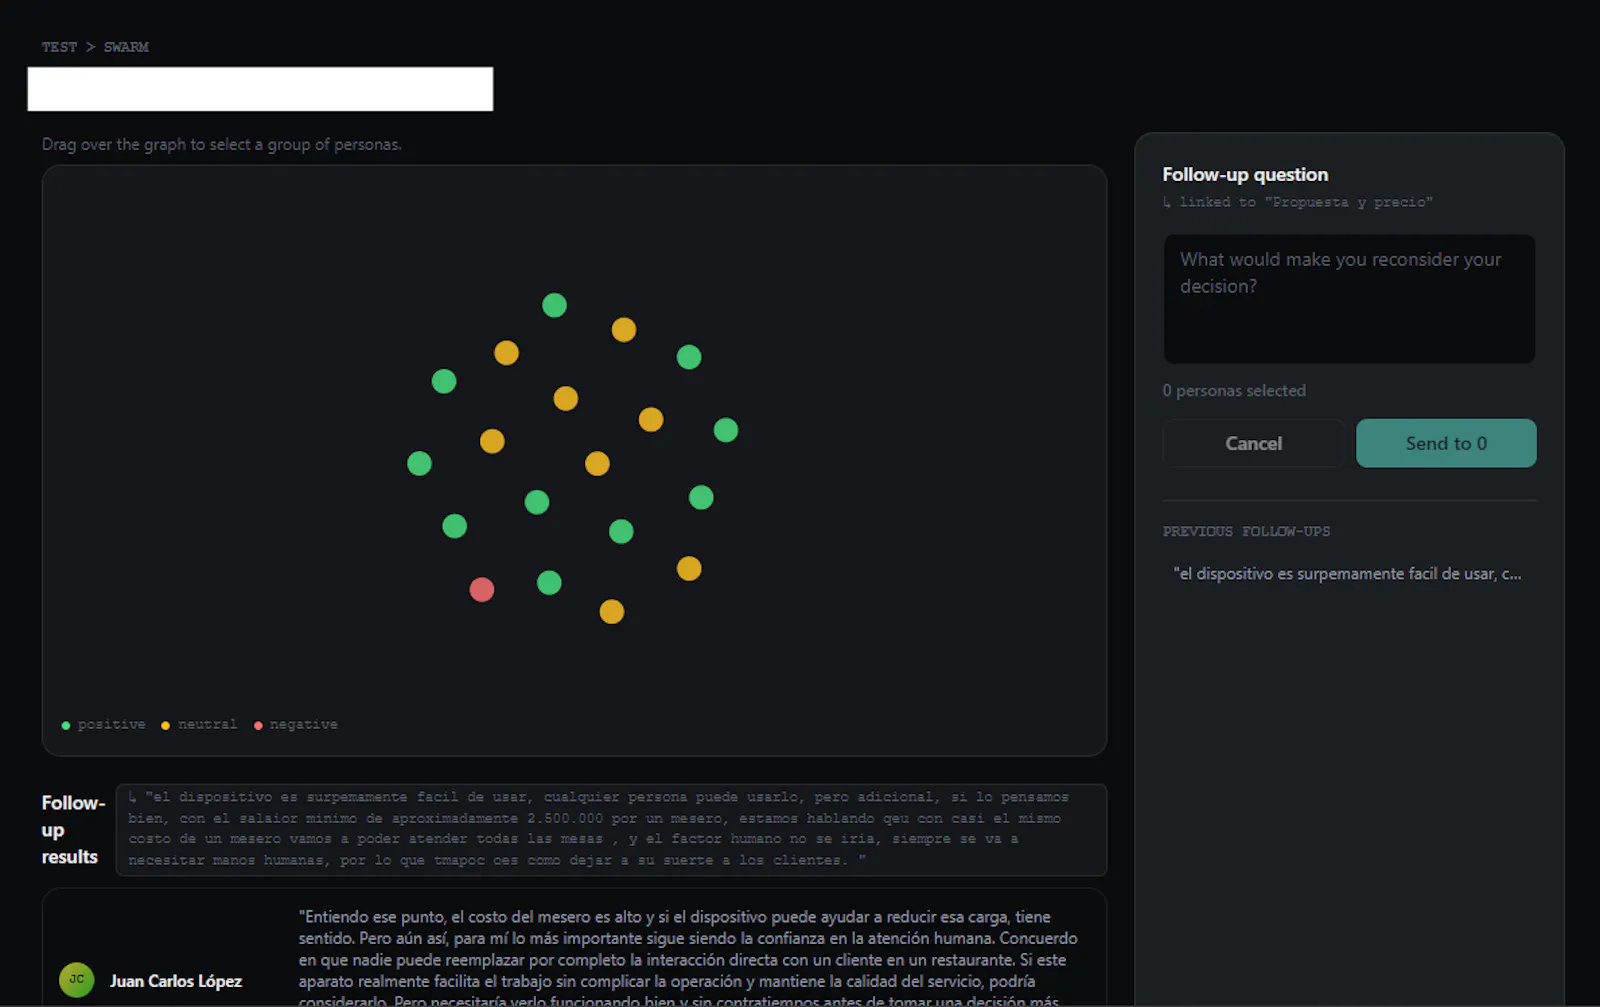Viewport: 1600px width, 1007px height.
Task: Click the quoted follow-up results prompt box
Action: (x=611, y=830)
